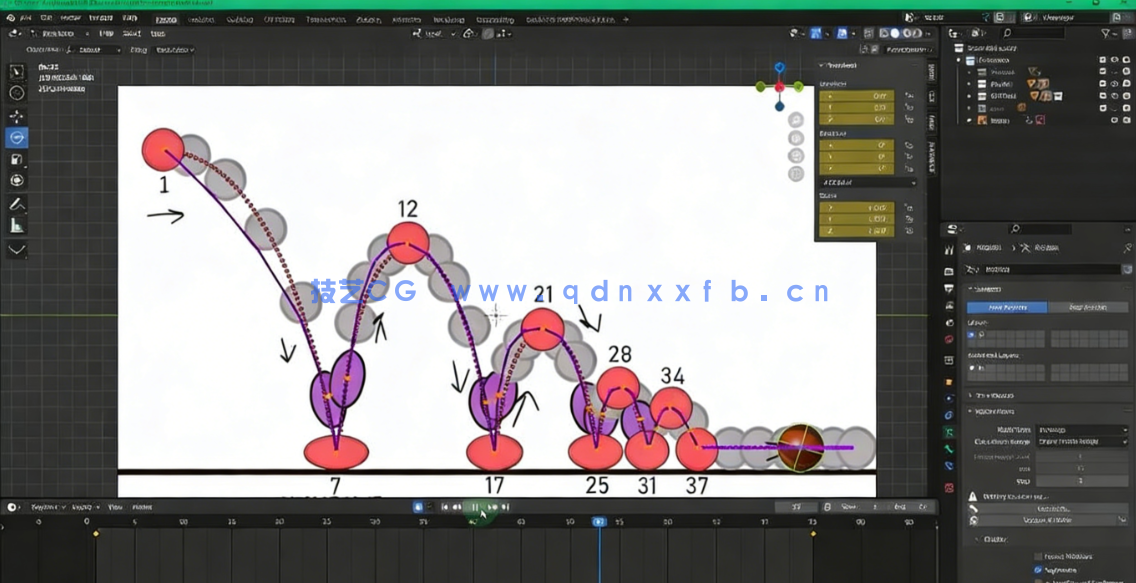Collapse the Scene Collection in the Outliner
This screenshot has height=583, width=1136.
965,48
